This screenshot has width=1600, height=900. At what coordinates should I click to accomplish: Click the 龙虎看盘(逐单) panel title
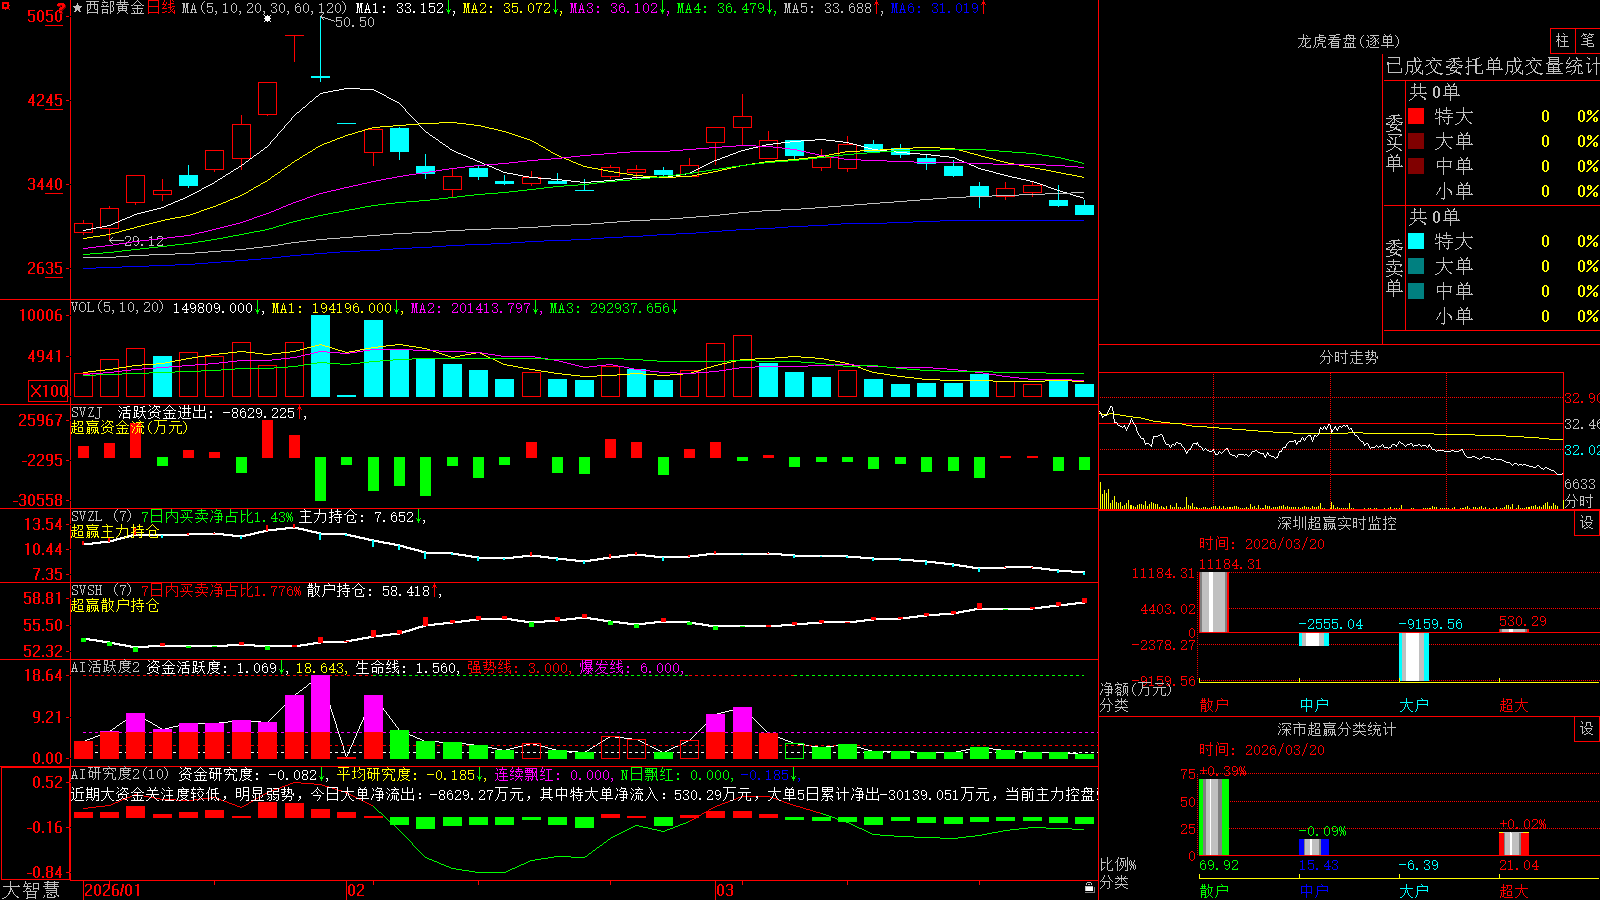[1349, 41]
